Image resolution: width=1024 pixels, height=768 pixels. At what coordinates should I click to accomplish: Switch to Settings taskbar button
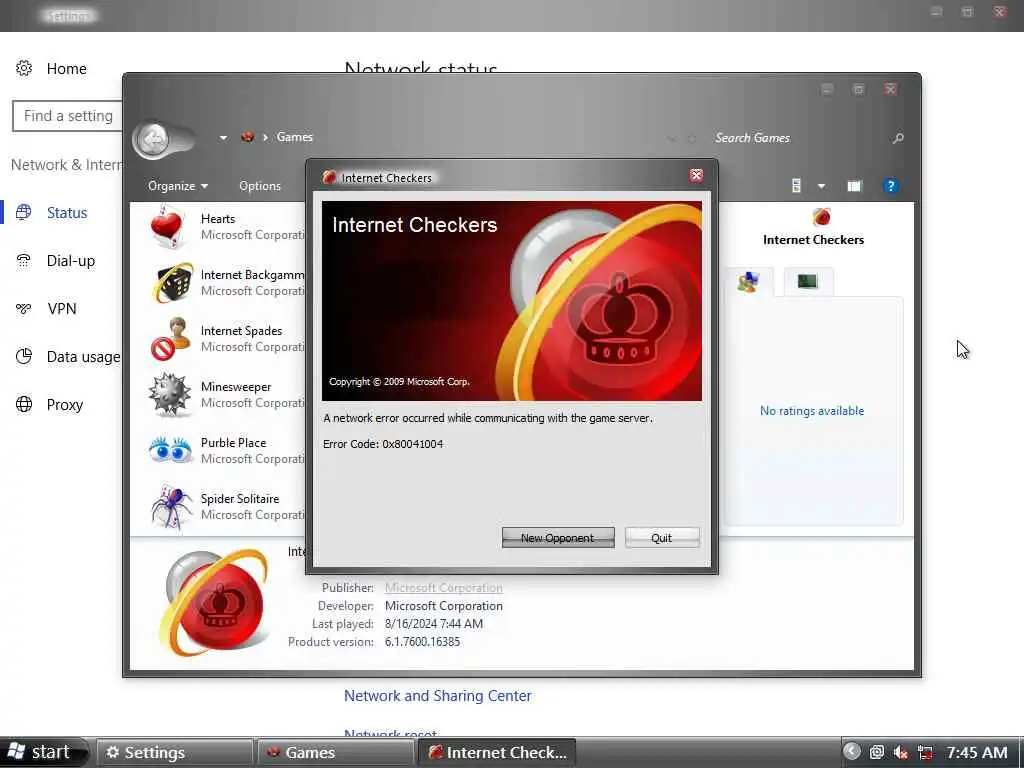coord(174,752)
